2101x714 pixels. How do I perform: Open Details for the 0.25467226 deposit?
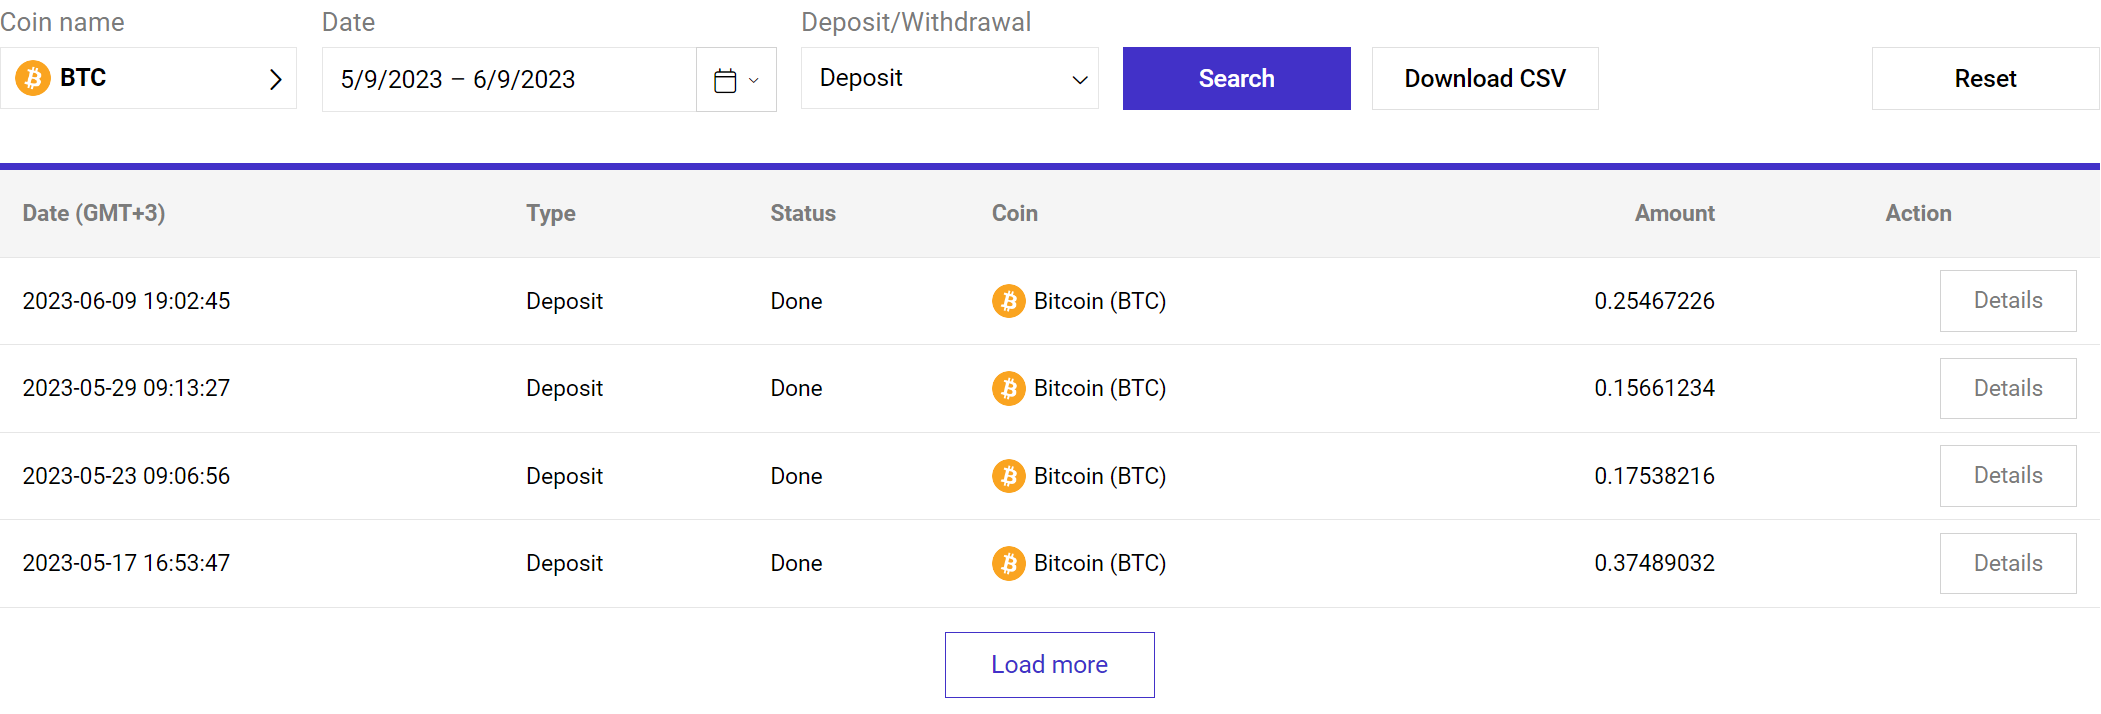2008,301
